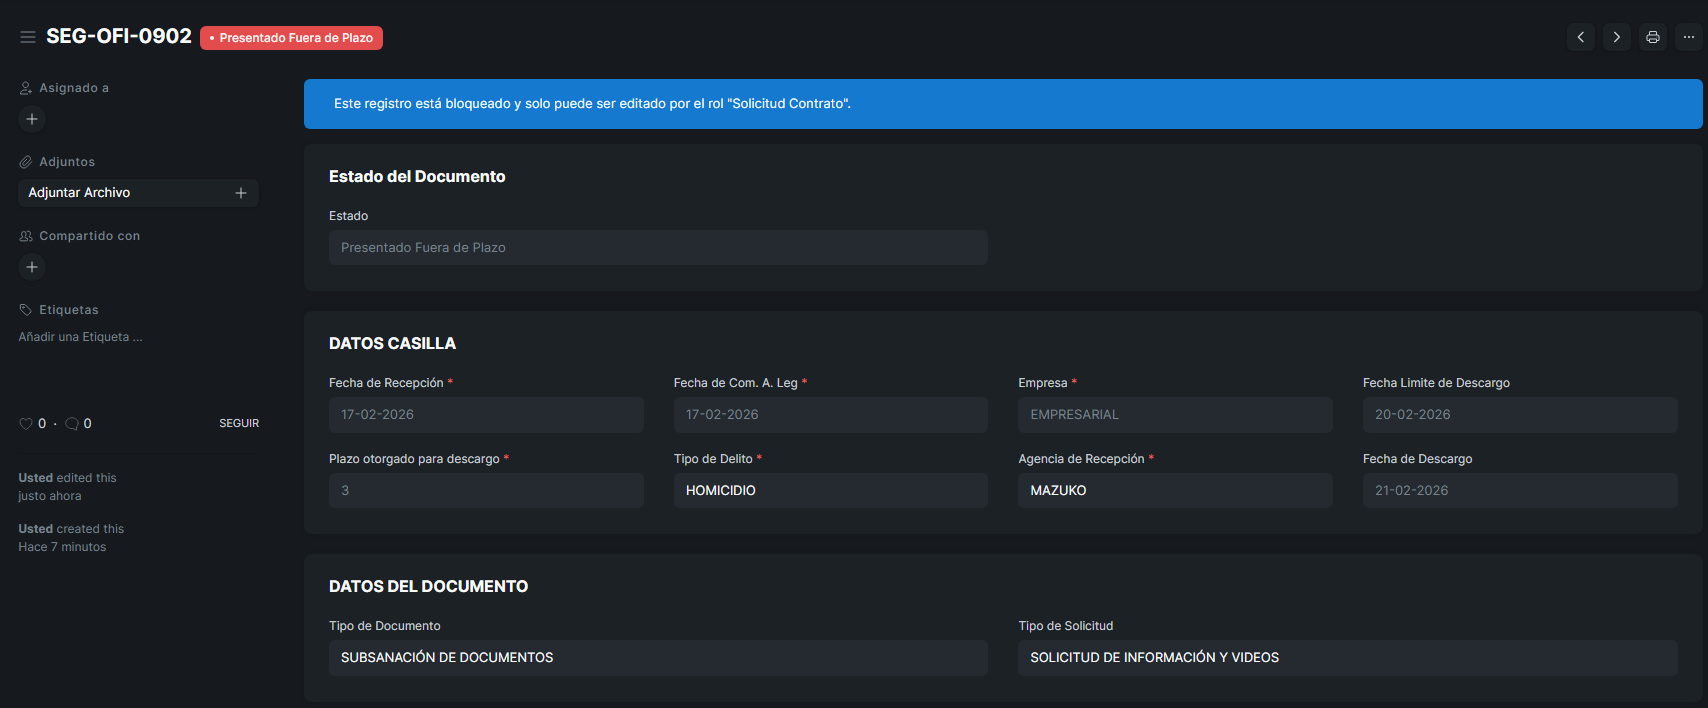Image resolution: width=1708 pixels, height=708 pixels.
Task: Share document using Compartido con plus
Action: (32, 267)
